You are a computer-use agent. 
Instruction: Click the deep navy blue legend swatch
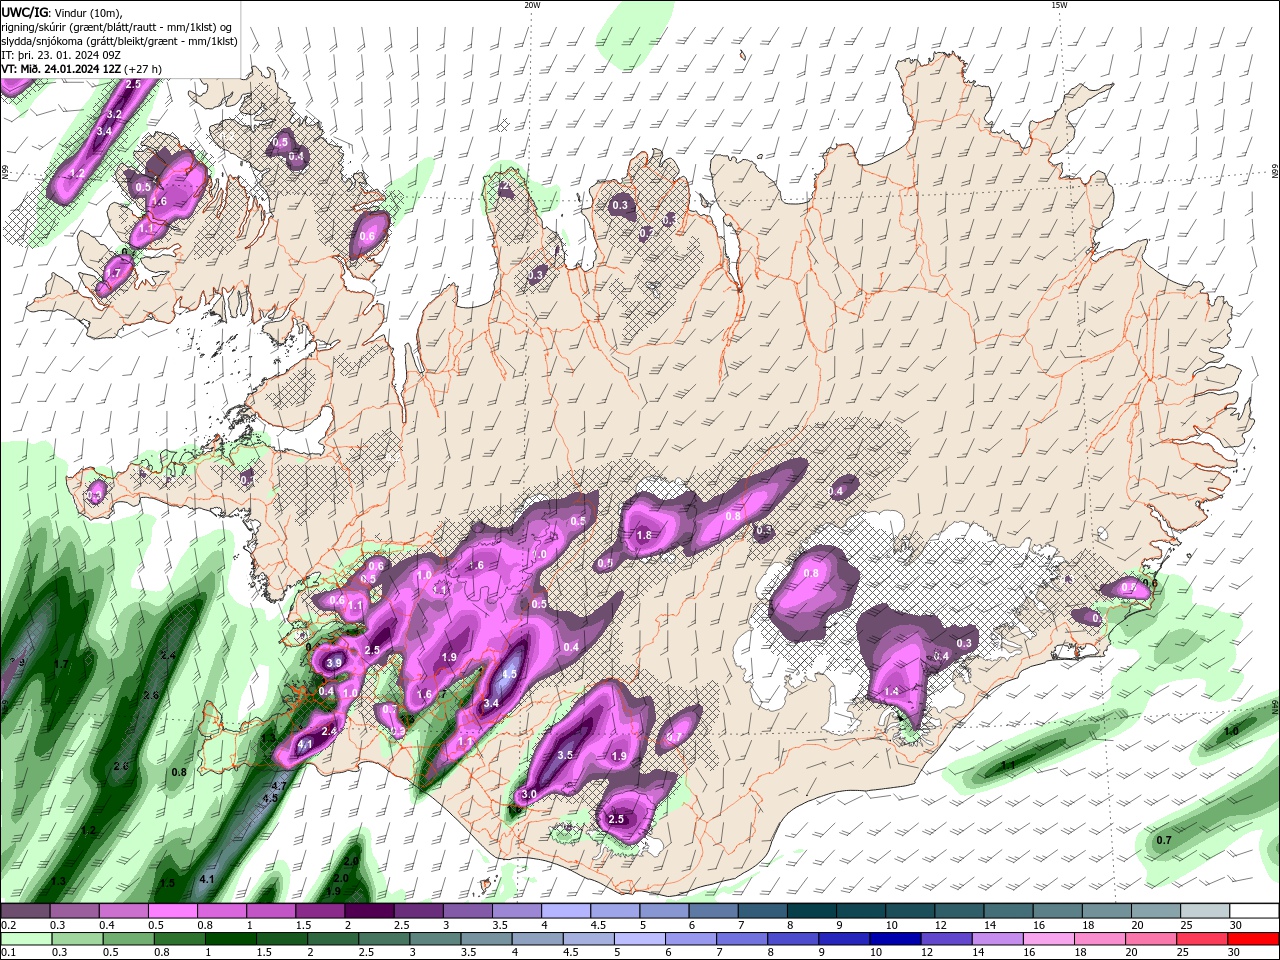895,939
